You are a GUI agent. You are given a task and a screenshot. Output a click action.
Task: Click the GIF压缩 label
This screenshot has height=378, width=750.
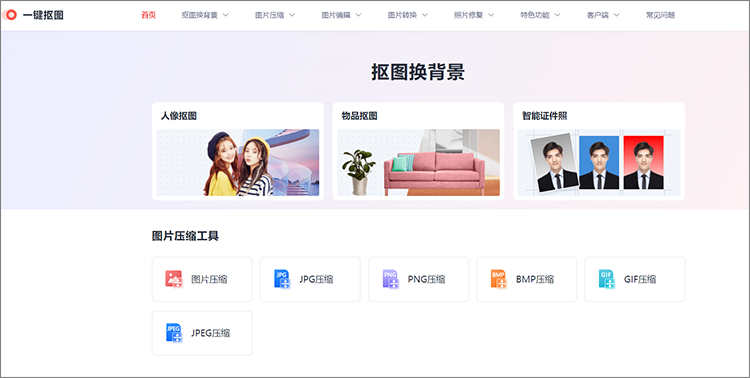pyautogui.click(x=640, y=279)
